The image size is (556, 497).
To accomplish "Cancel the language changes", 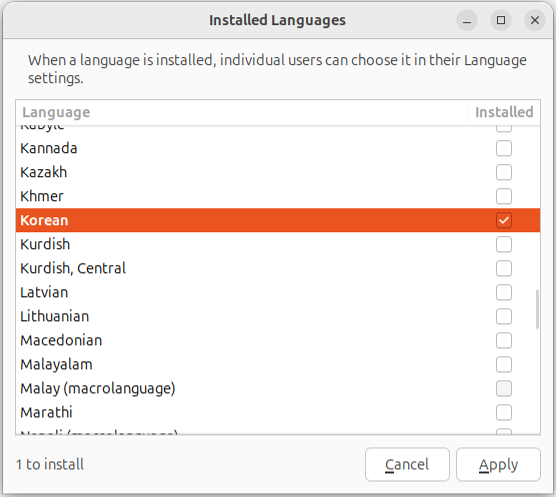I will 407,464.
